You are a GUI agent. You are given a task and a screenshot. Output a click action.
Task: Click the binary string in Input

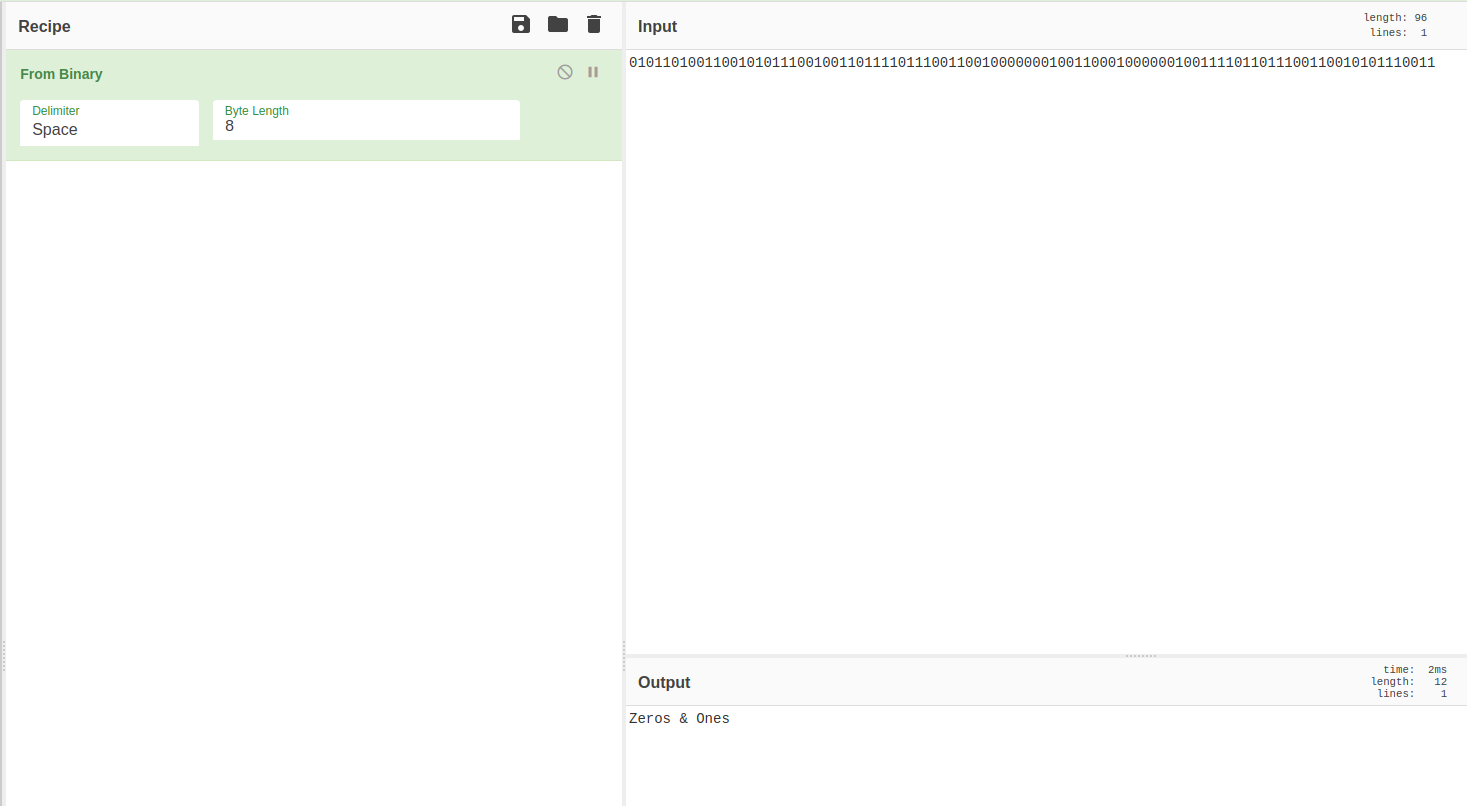[1032, 62]
